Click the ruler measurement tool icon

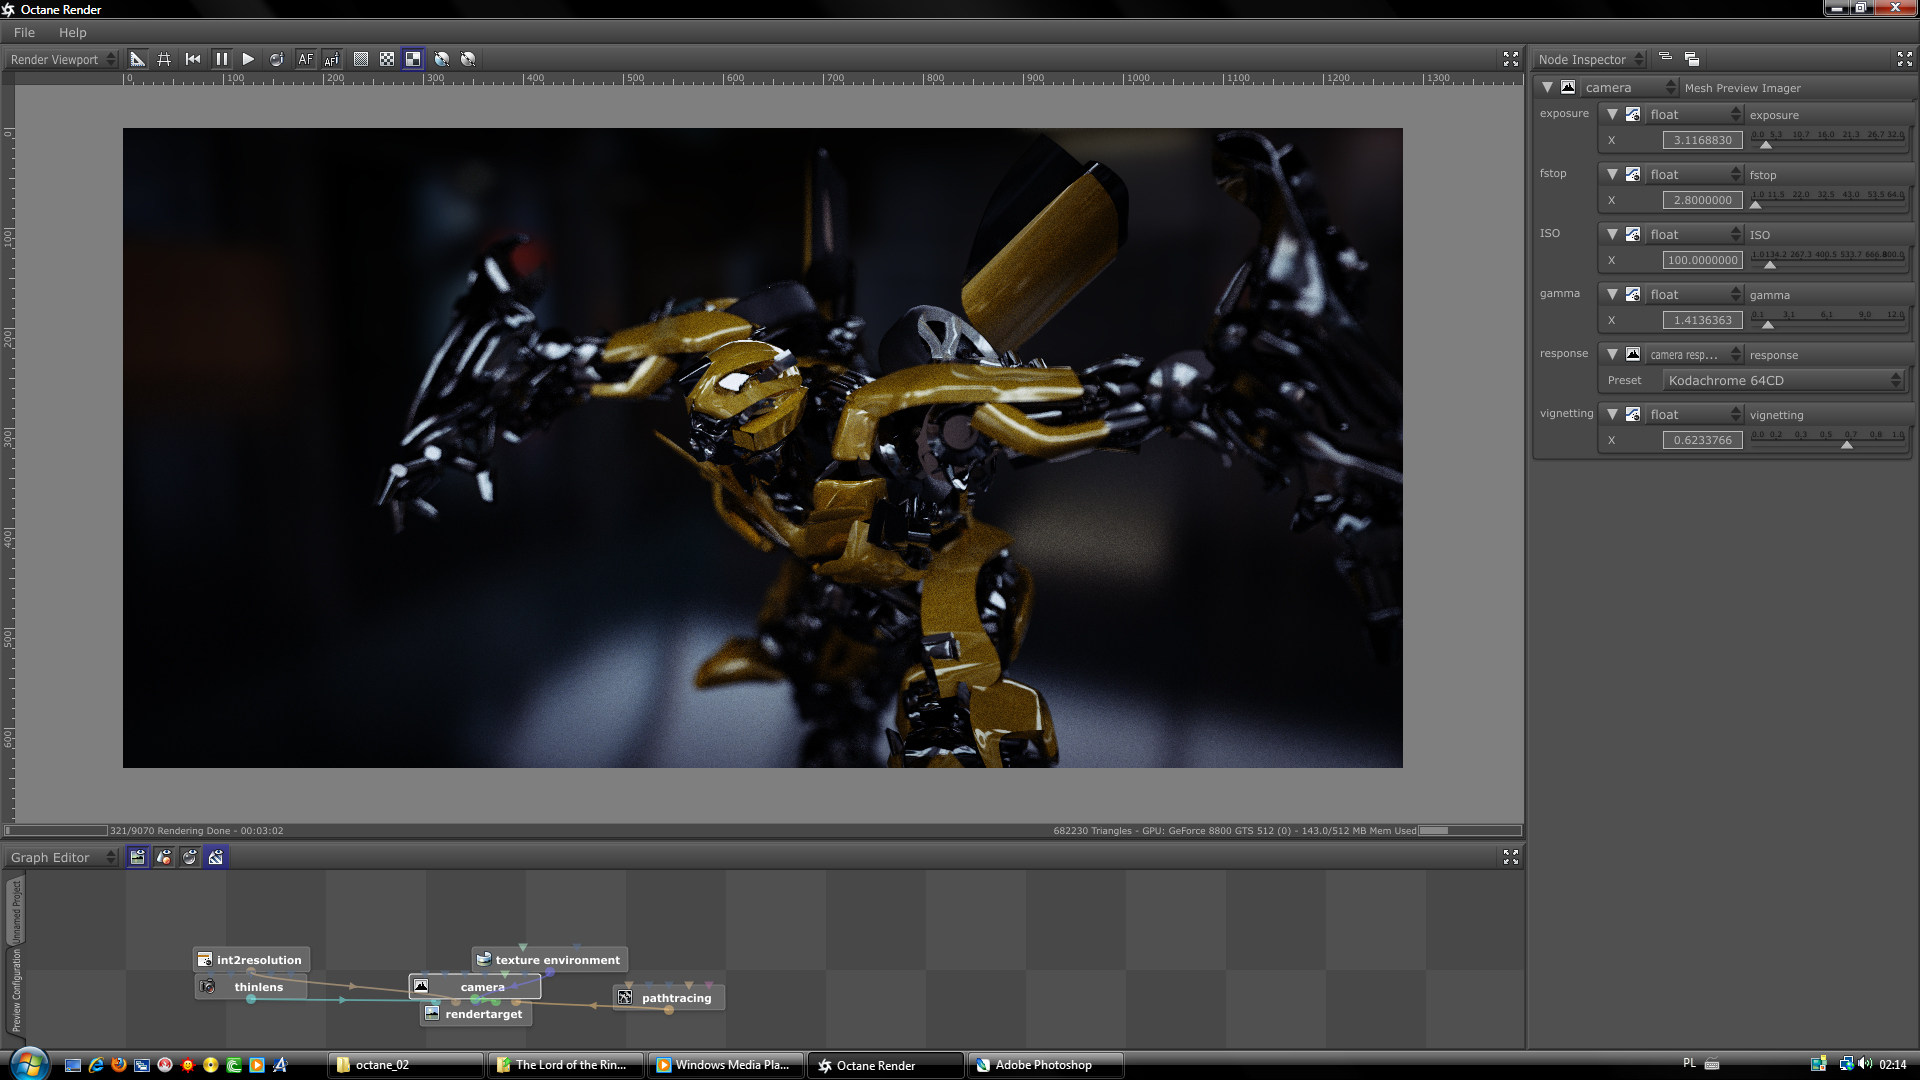(x=138, y=59)
